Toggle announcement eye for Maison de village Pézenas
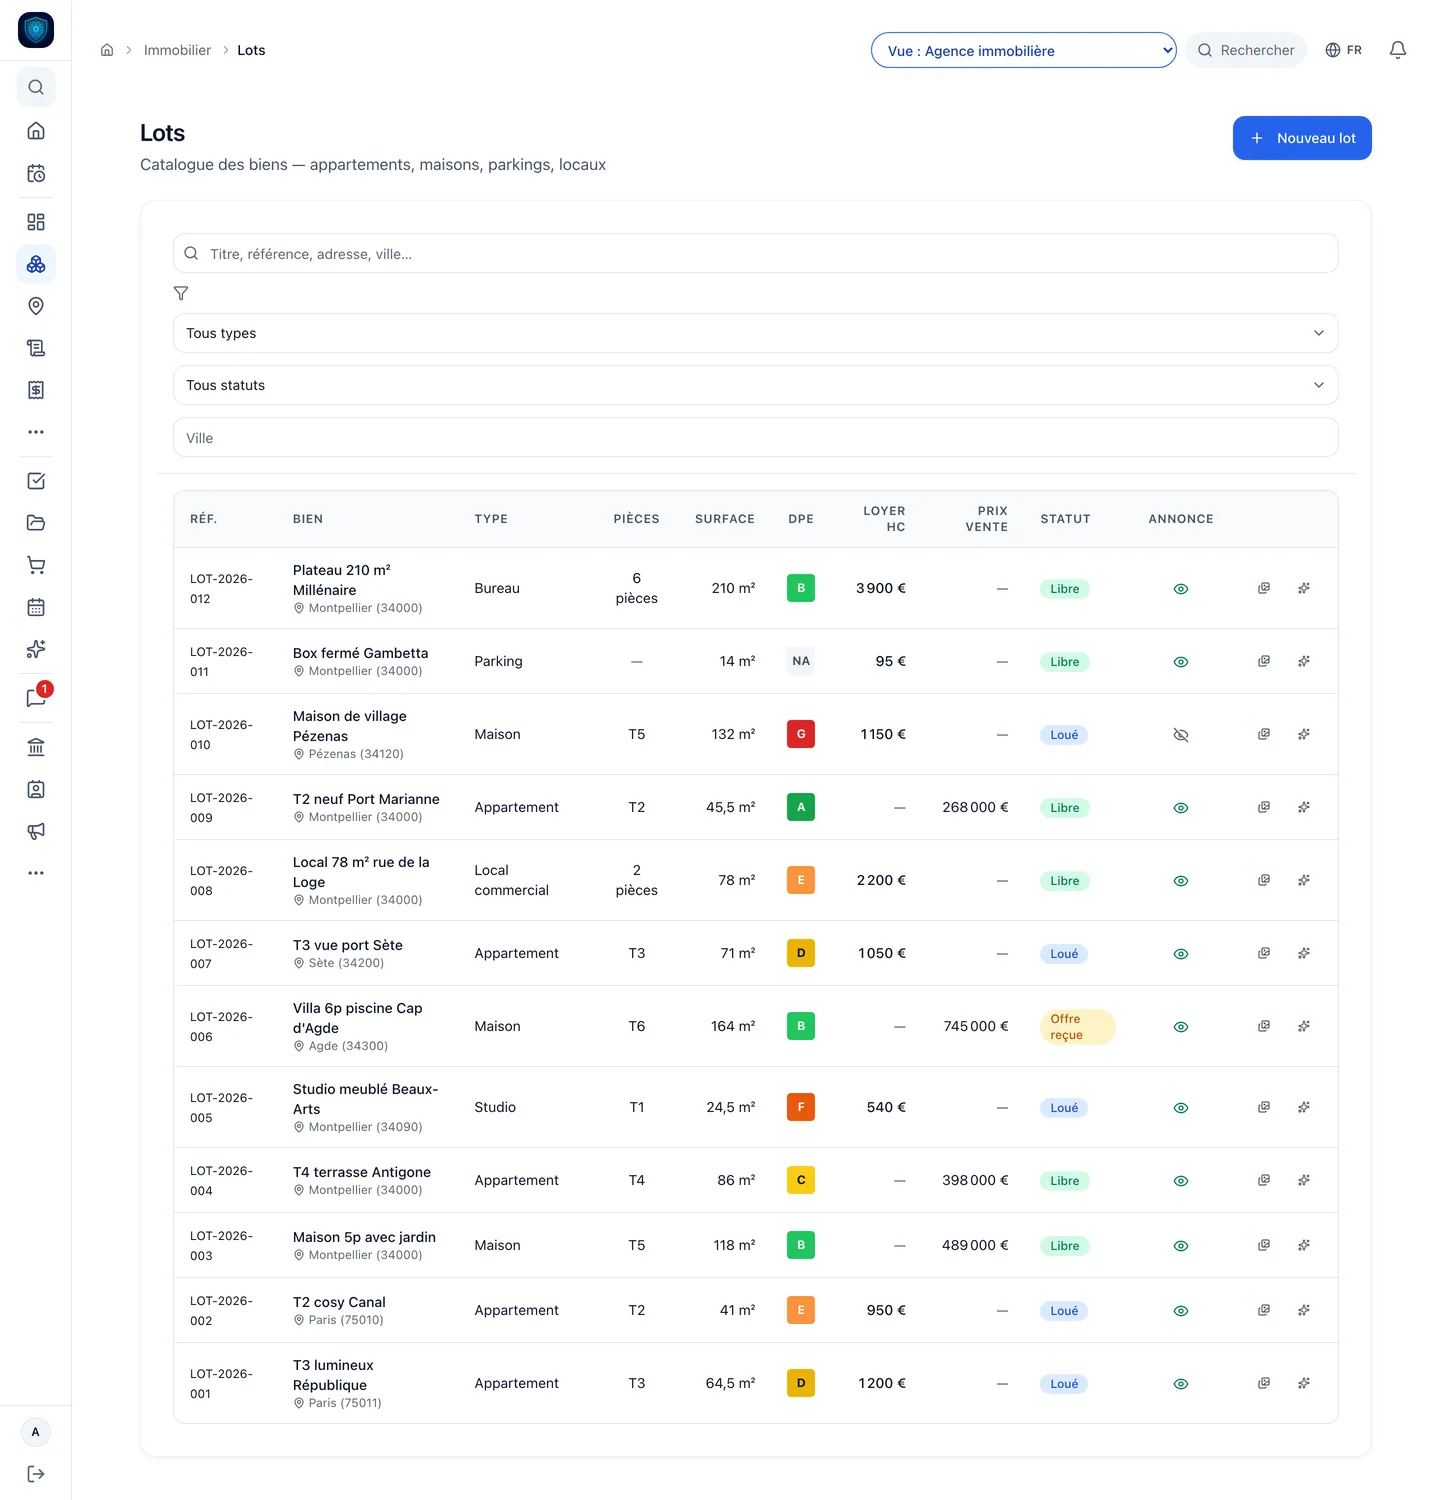1440x1500 pixels. click(x=1181, y=735)
